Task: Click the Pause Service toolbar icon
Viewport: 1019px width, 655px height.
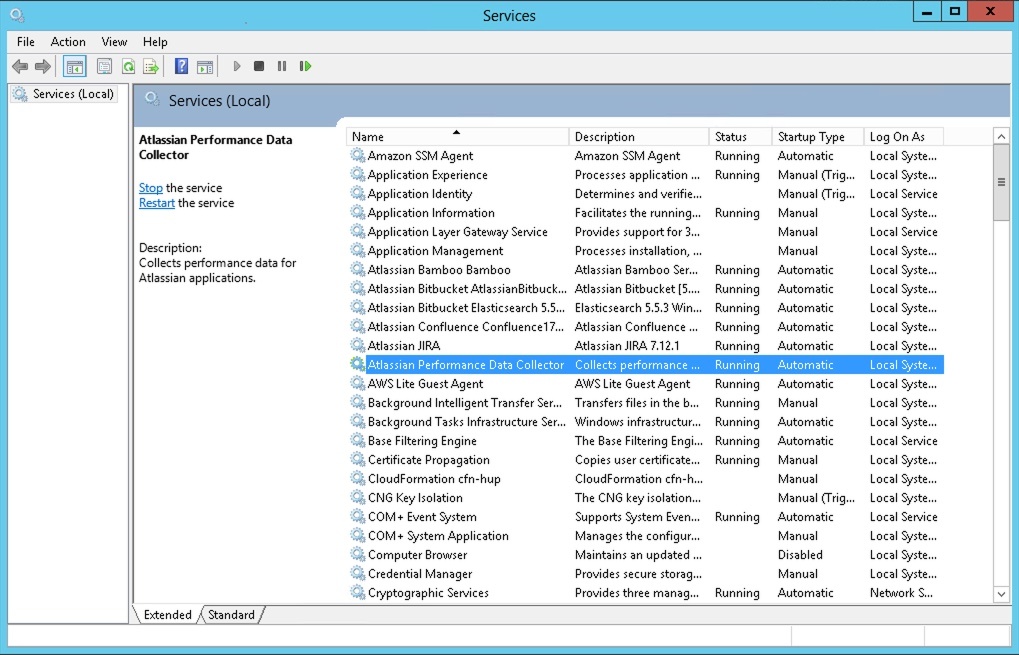Action: click(281, 66)
